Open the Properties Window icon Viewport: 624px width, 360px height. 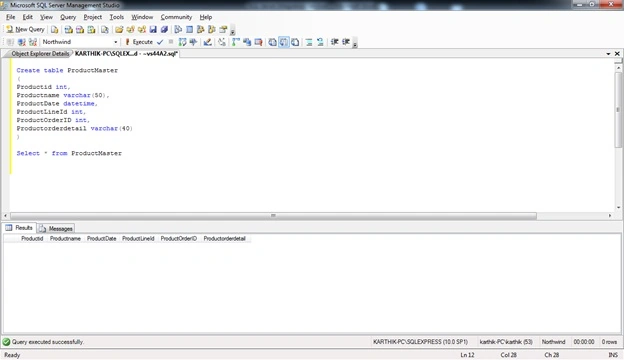(x=223, y=29)
